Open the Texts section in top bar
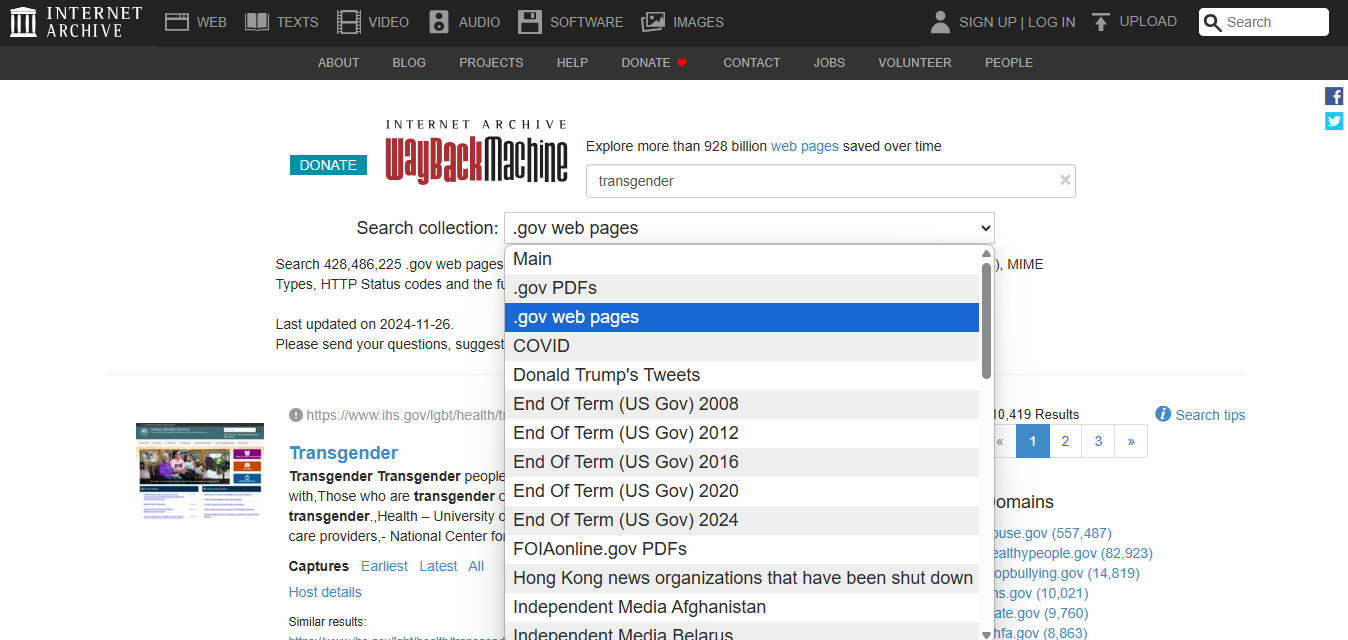Viewport: 1348px width, 640px height. (281, 22)
